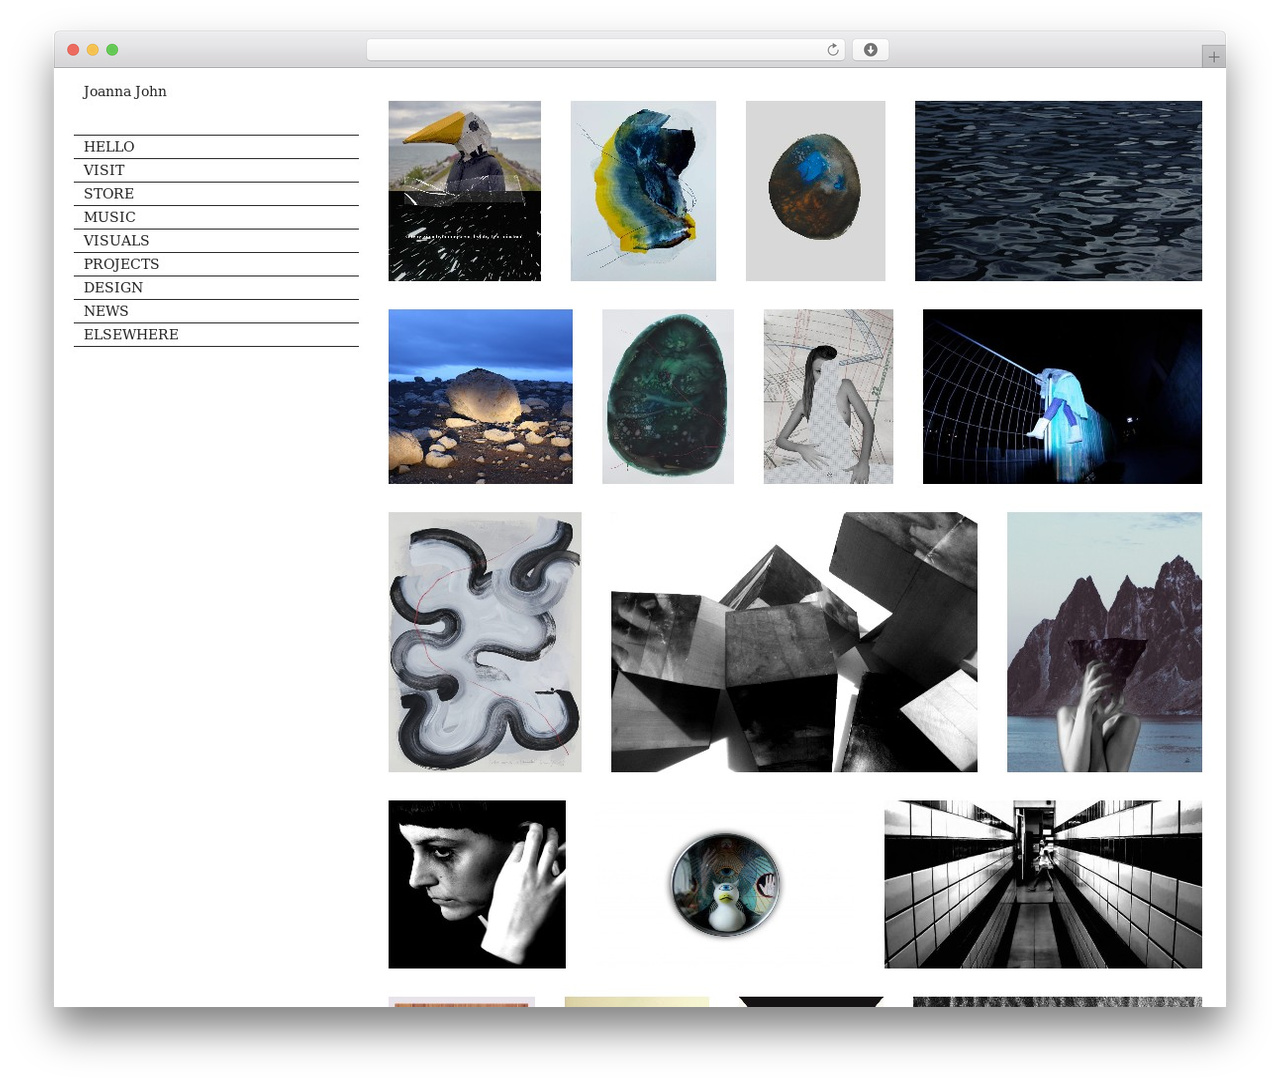Open downloads with the arrow icon
1280x1084 pixels.
point(870,50)
